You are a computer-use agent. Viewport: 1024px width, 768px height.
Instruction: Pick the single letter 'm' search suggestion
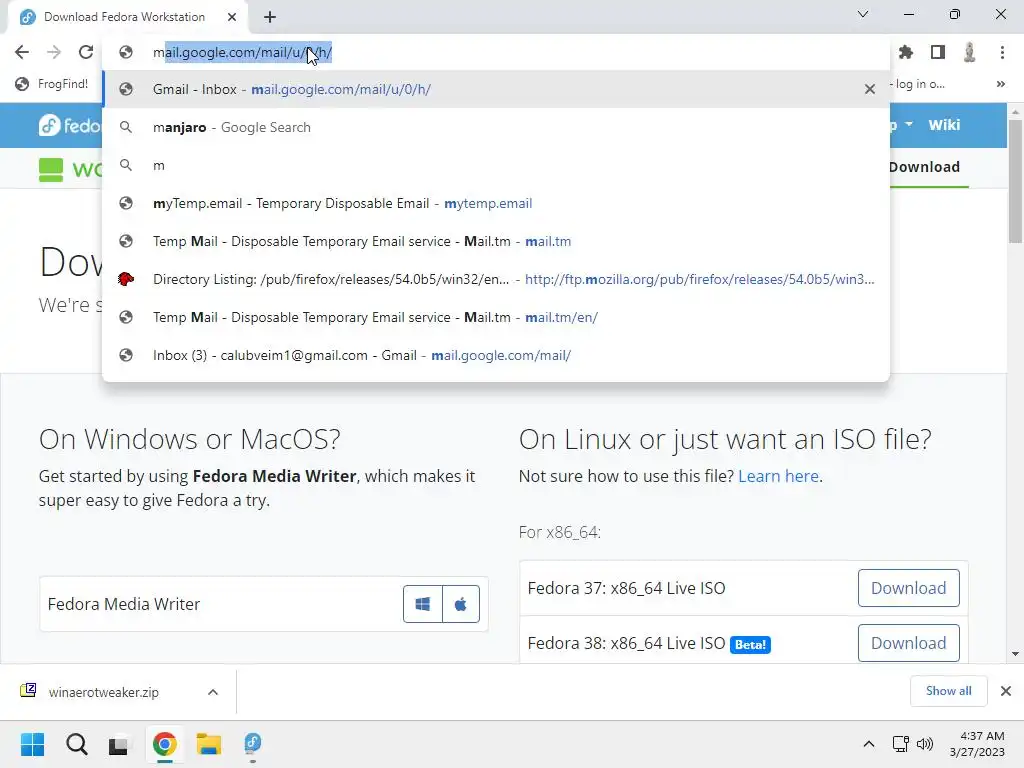[x=496, y=165]
